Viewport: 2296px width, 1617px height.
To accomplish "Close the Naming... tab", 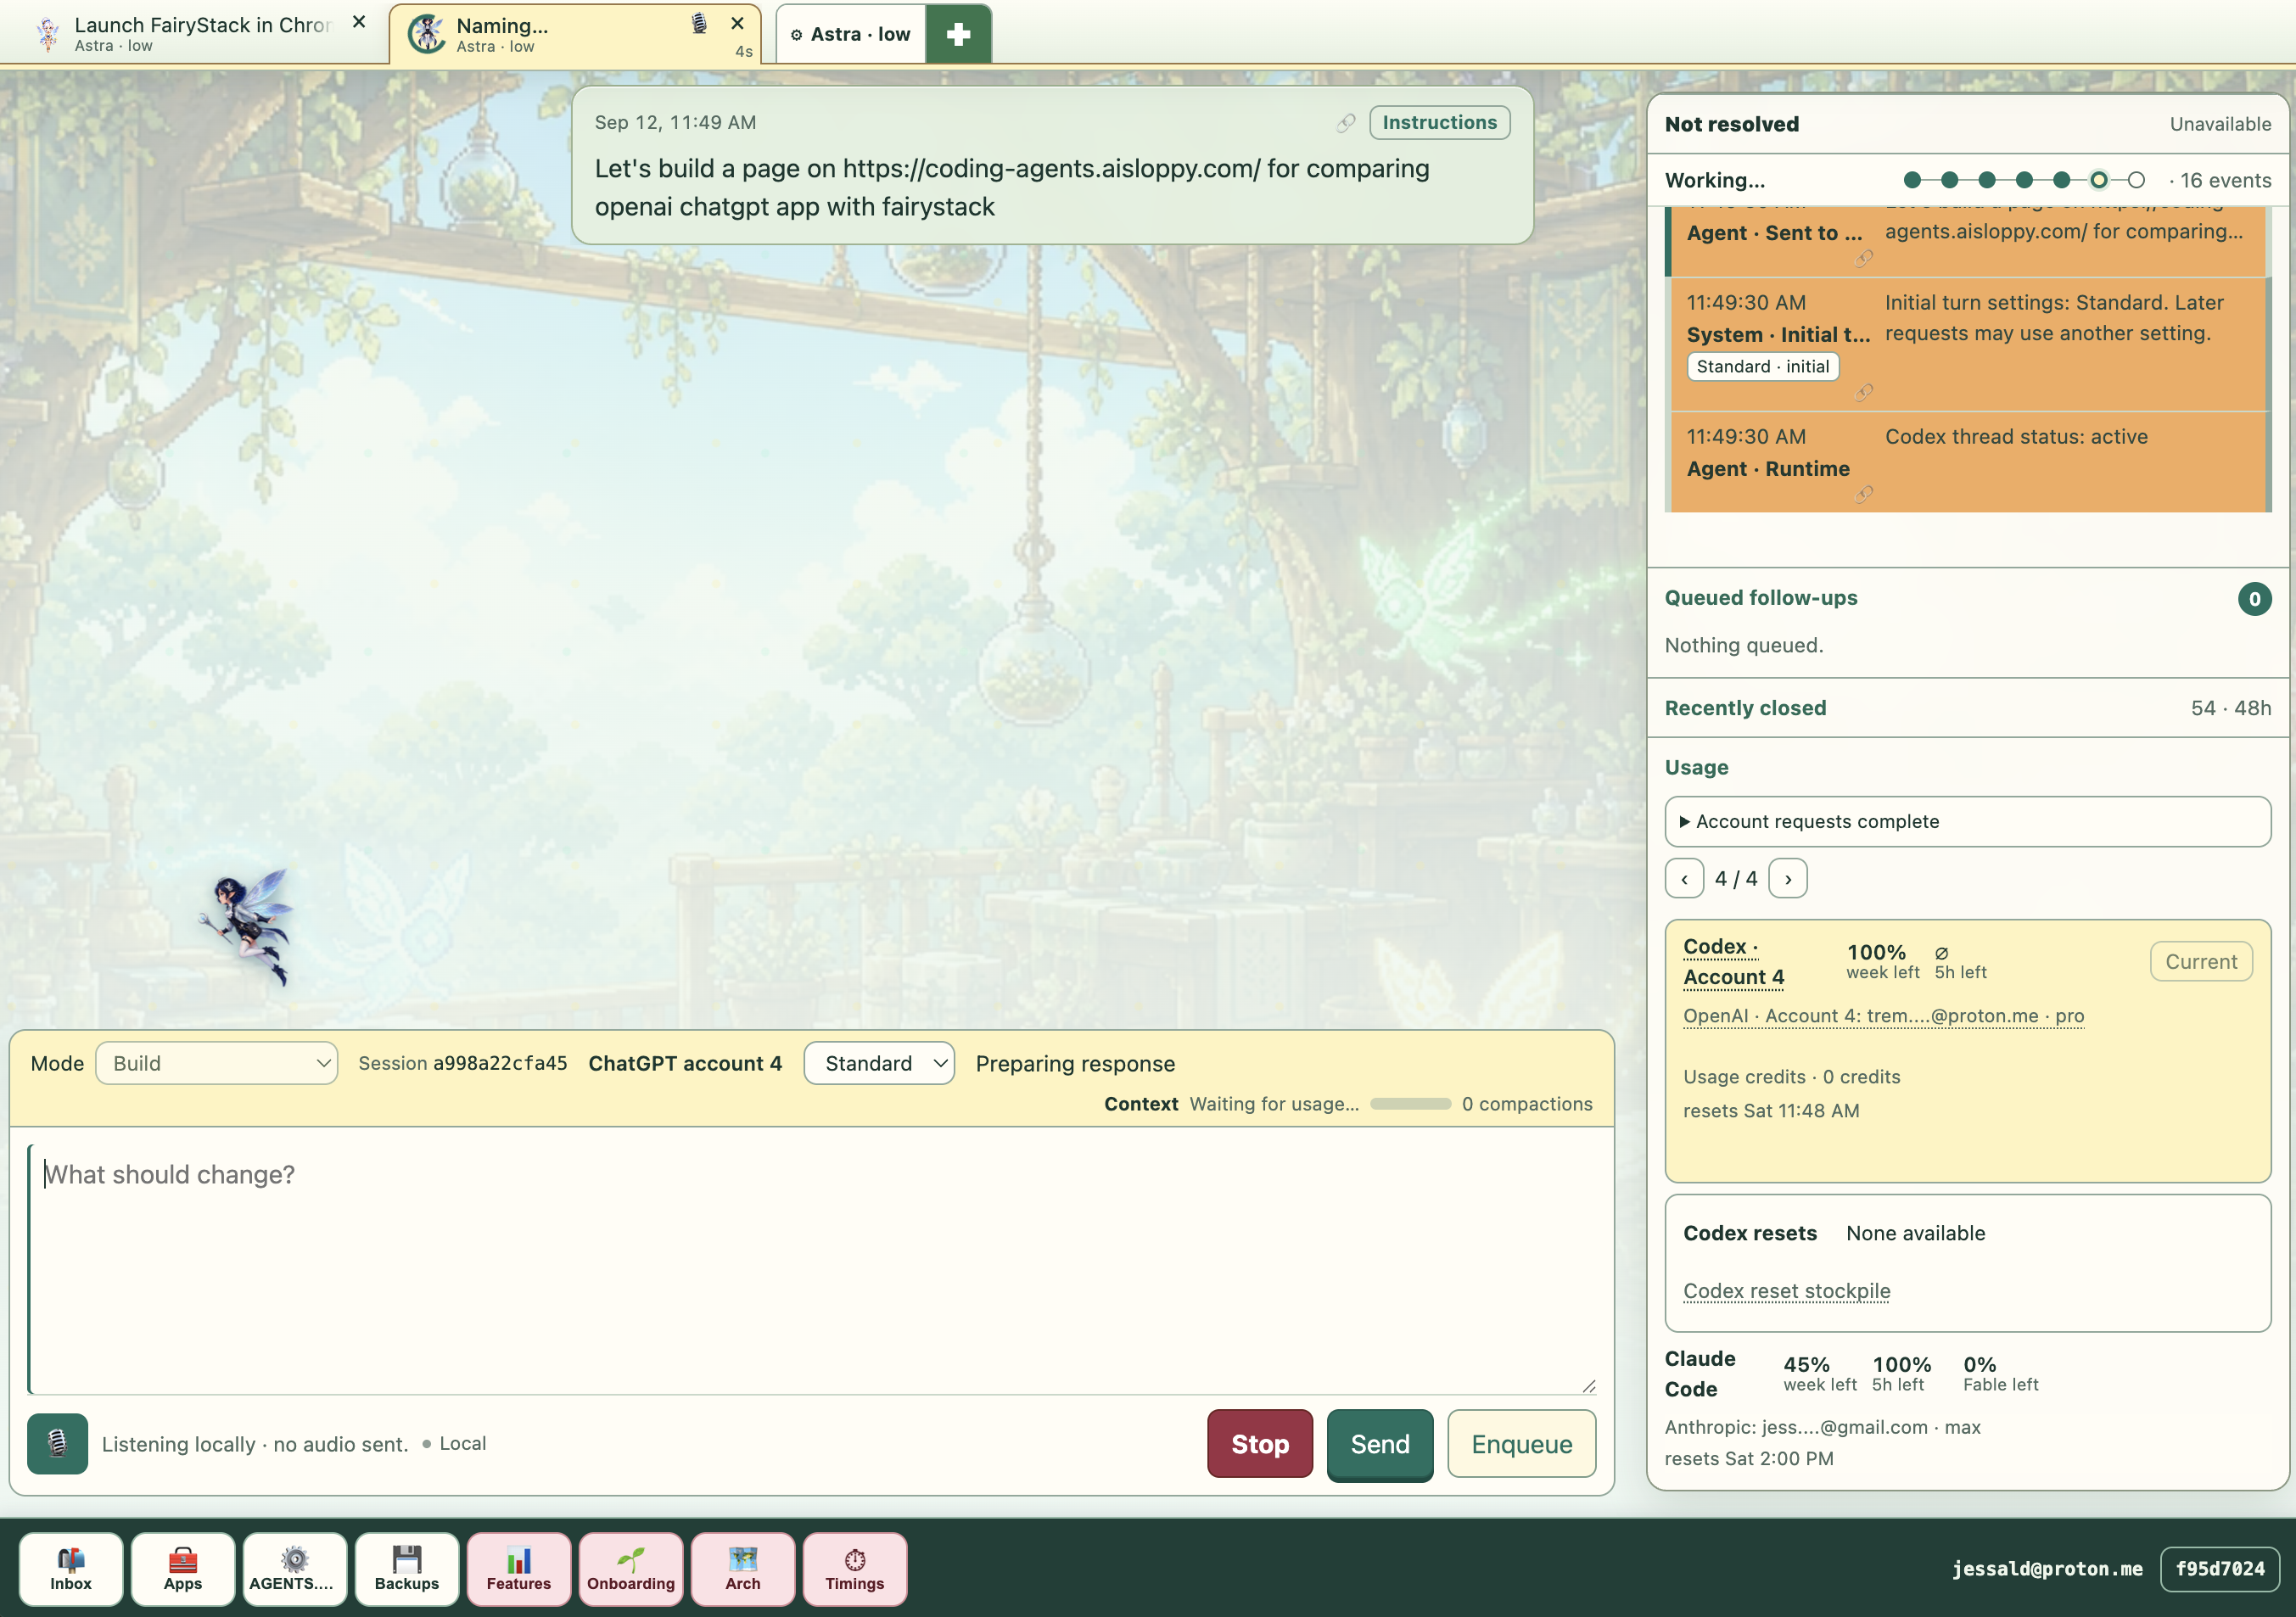I will click(x=737, y=23).
